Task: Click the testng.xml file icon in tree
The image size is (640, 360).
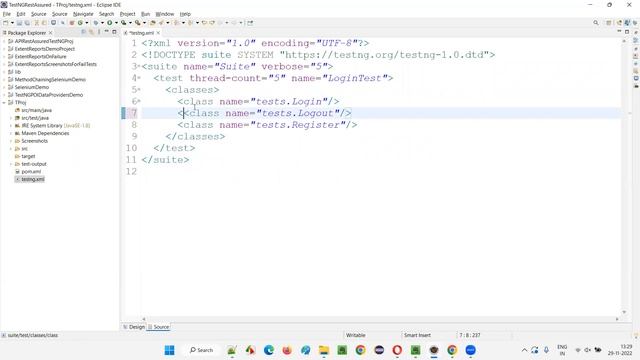Action: coord(18,179)
